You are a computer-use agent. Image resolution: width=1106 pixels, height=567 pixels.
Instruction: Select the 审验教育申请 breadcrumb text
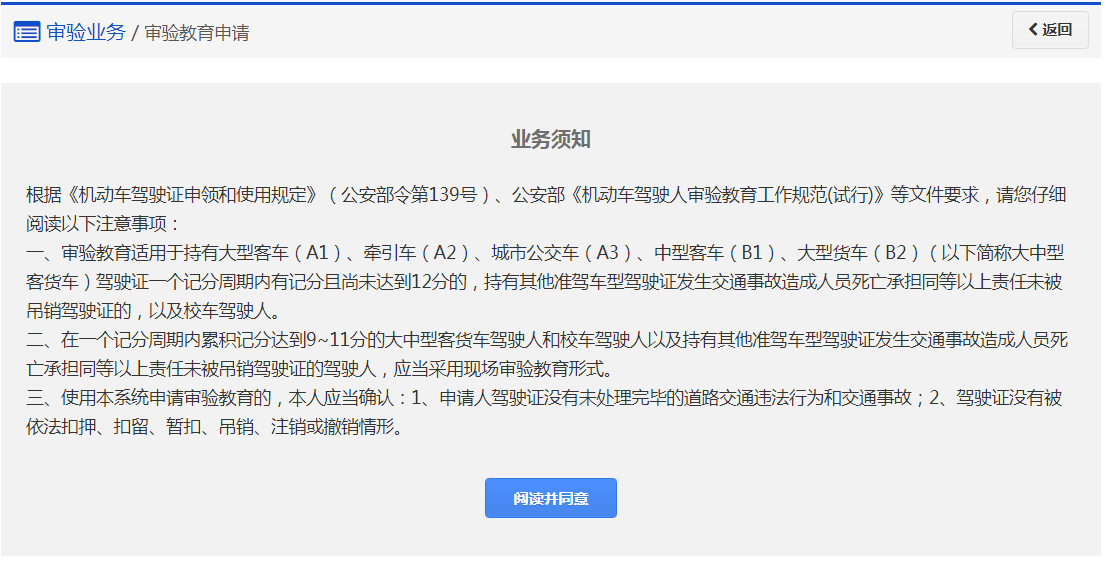click(197, 33)
